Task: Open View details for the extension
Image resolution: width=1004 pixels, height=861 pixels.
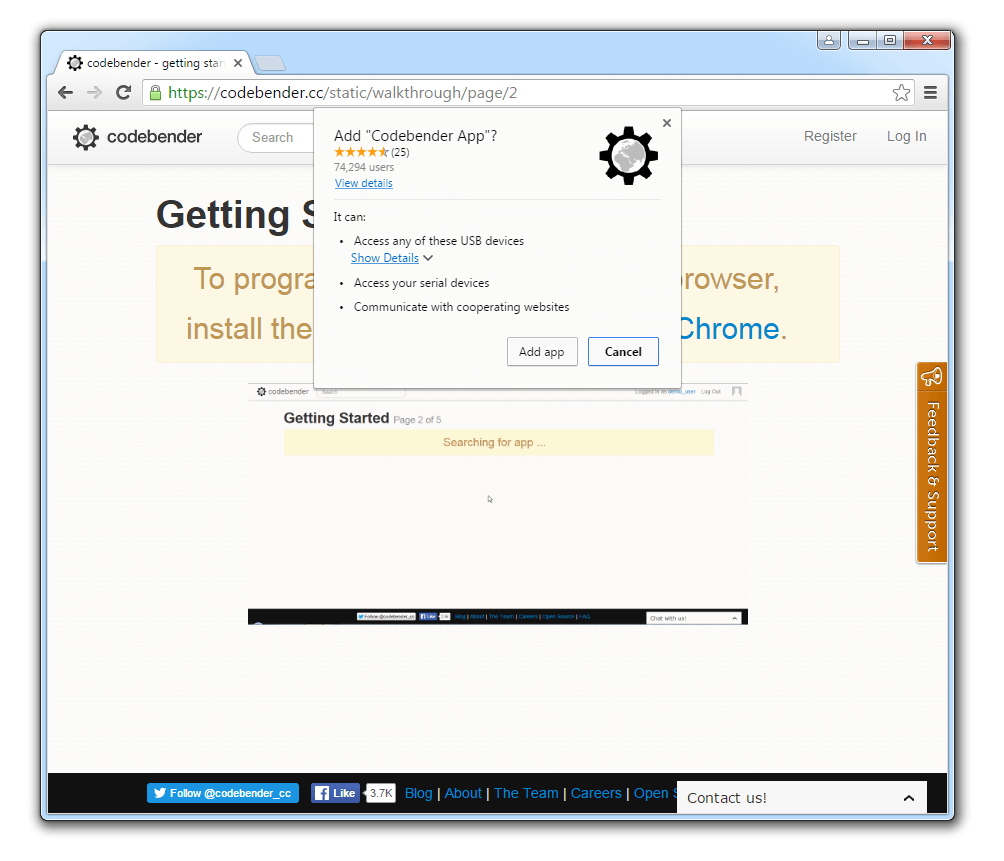Action: [x=363, y=183]
